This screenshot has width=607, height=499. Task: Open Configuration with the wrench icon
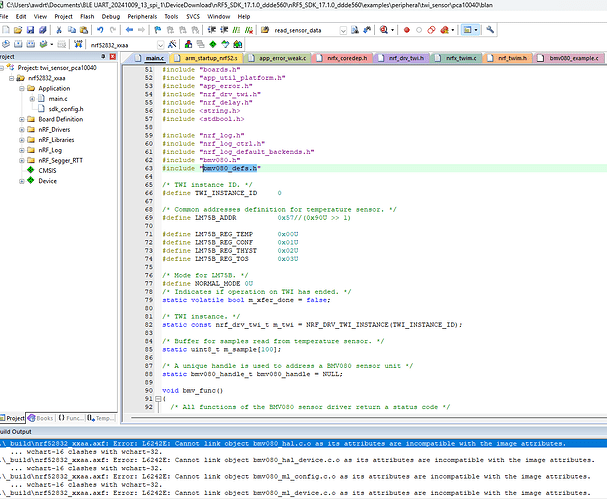[x=490, y=30]
